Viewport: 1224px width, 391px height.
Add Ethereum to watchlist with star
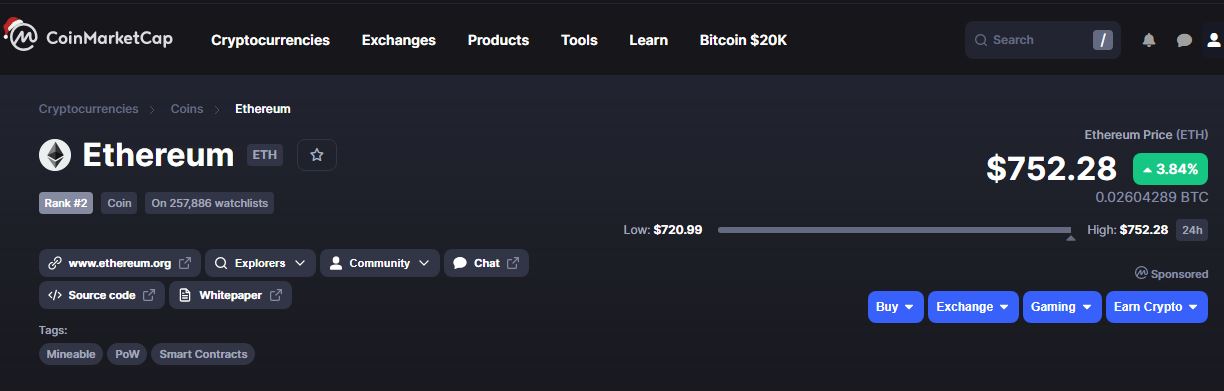click(x=317, y=155)
